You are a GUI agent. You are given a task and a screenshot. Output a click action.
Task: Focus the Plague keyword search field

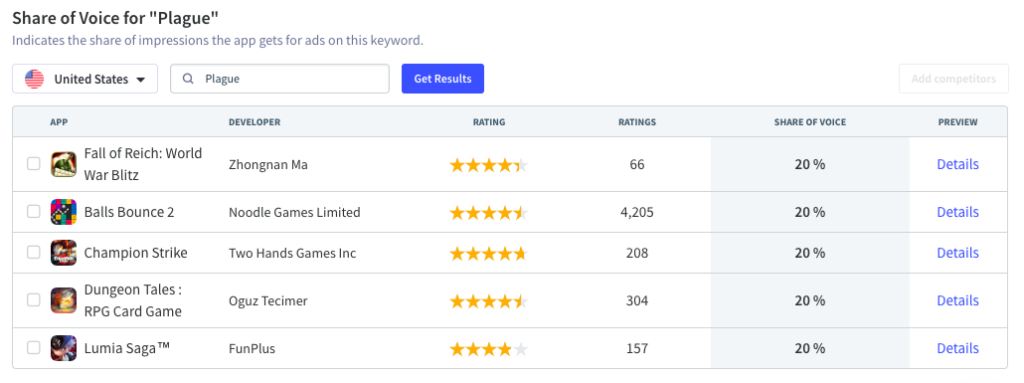tap(280, 79)
